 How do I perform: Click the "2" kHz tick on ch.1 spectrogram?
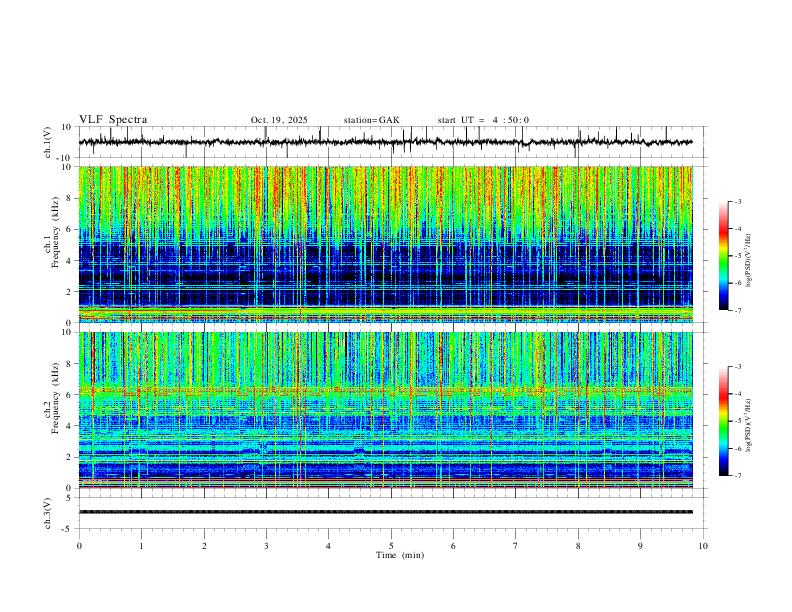[x=70, y=292]
